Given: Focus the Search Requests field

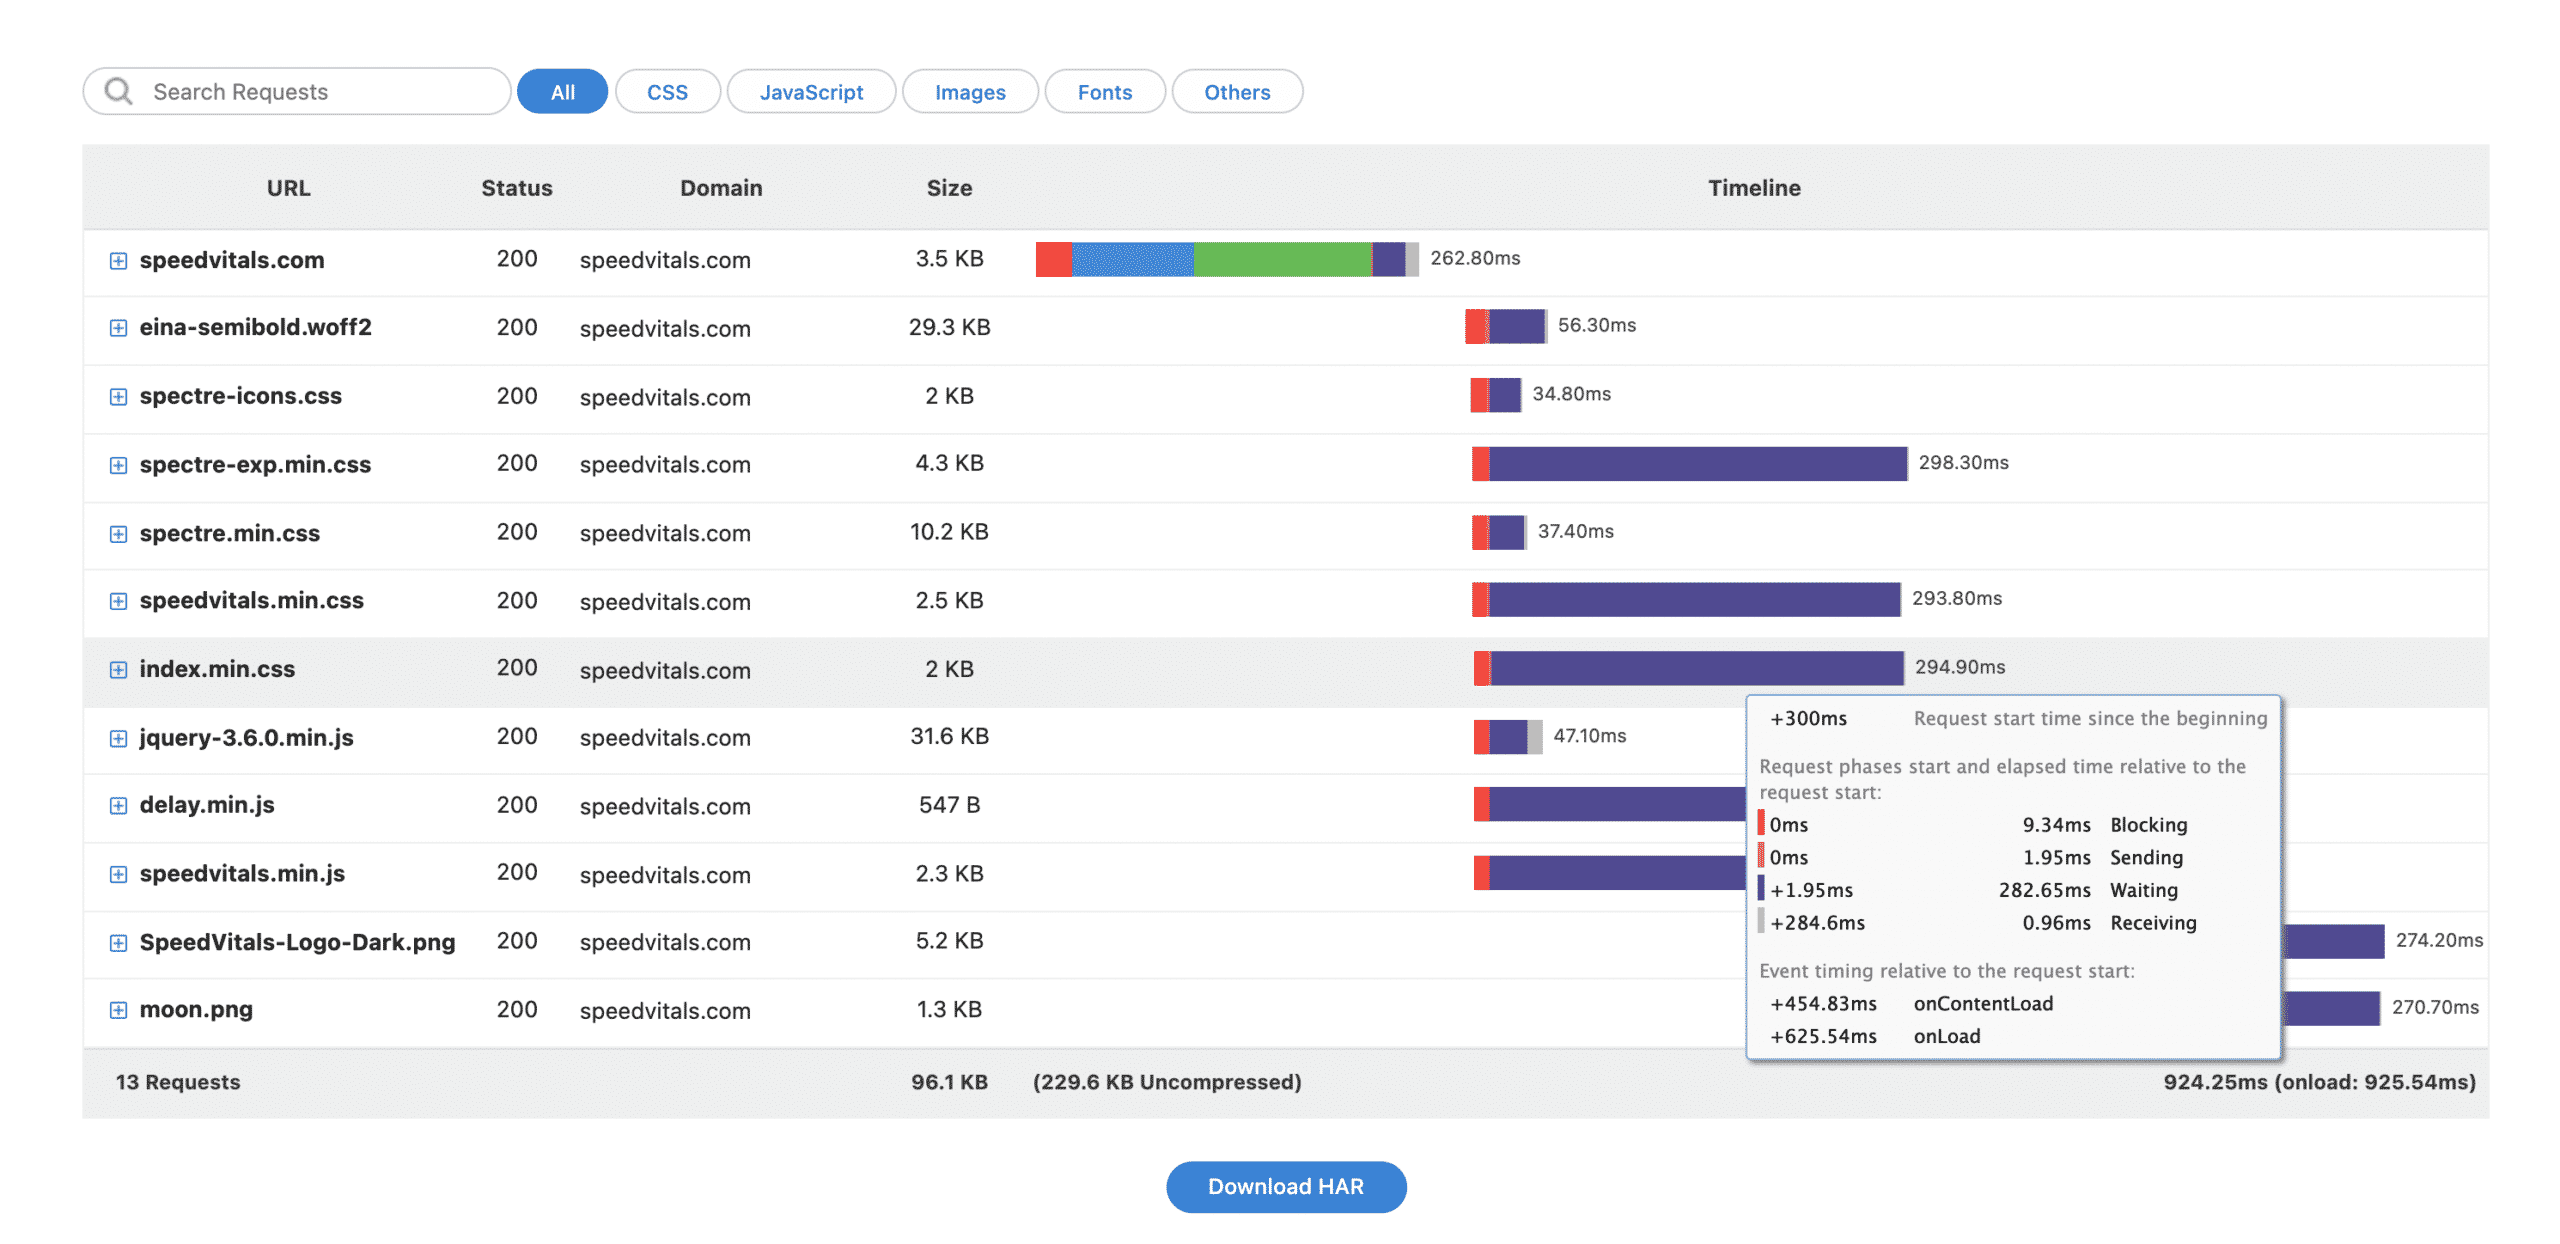Looking at the screenshot, I should 297,91.
